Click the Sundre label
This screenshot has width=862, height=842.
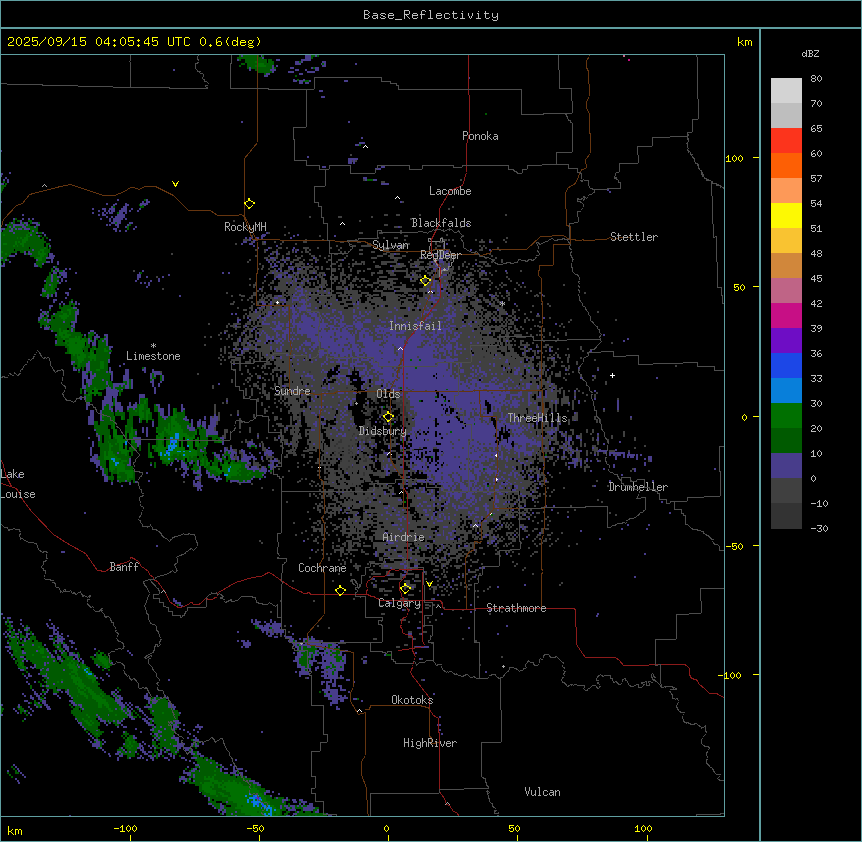[292, 391]
